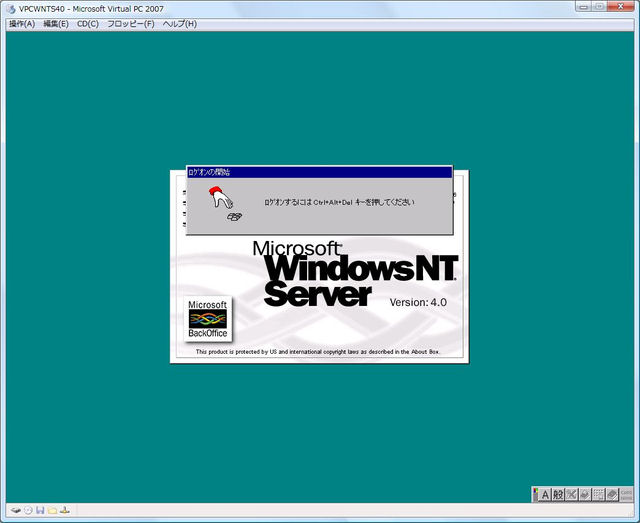This screenshot has height=523, width=640.
Task: Click the IME CAPS/KANA indicator
Action: click(x=626, y=495)
